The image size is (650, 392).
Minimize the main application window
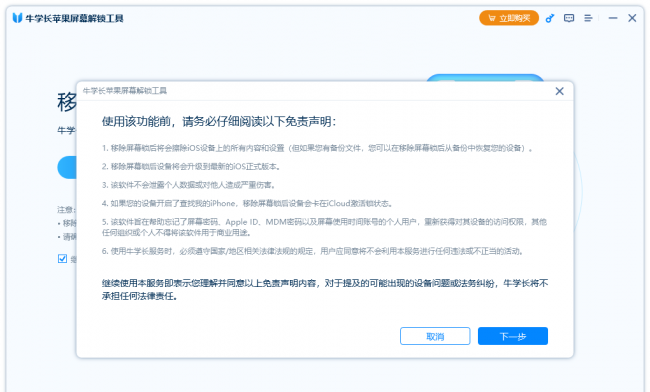click(x=613, y=18)
